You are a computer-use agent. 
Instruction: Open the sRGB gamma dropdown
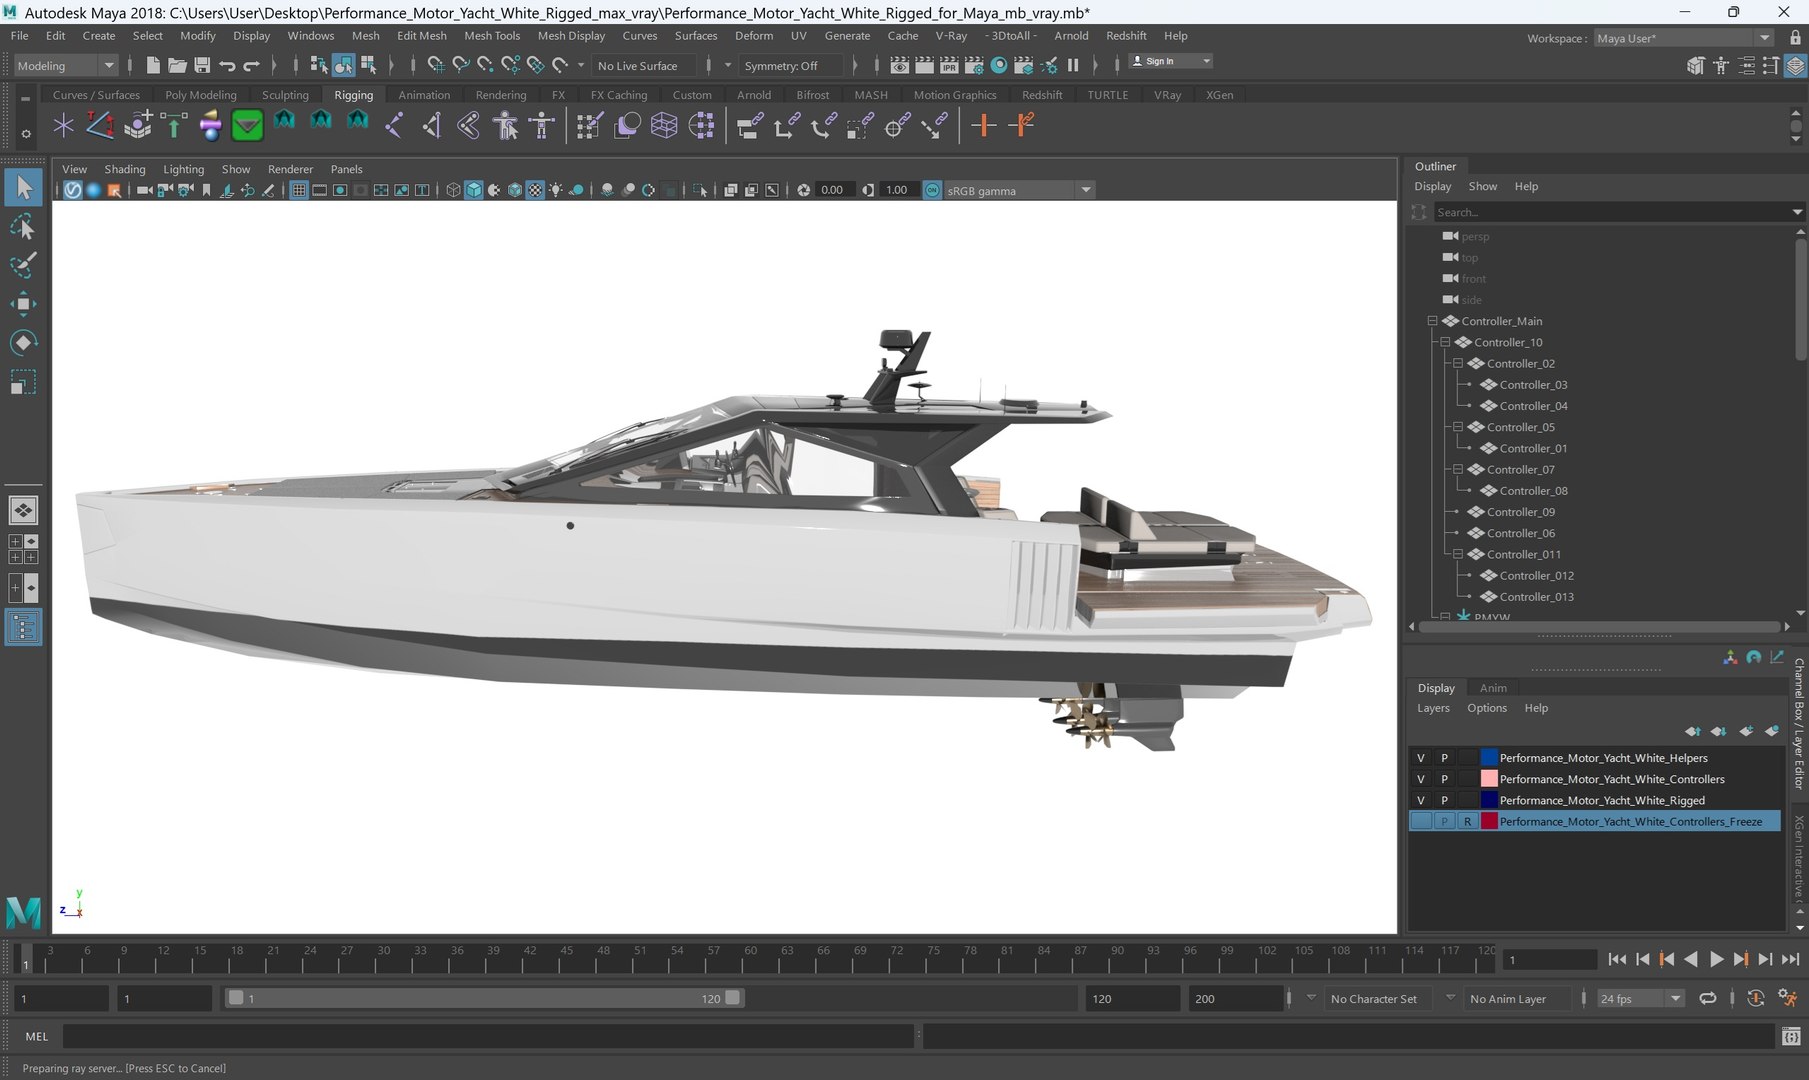tap(1019, 190)
